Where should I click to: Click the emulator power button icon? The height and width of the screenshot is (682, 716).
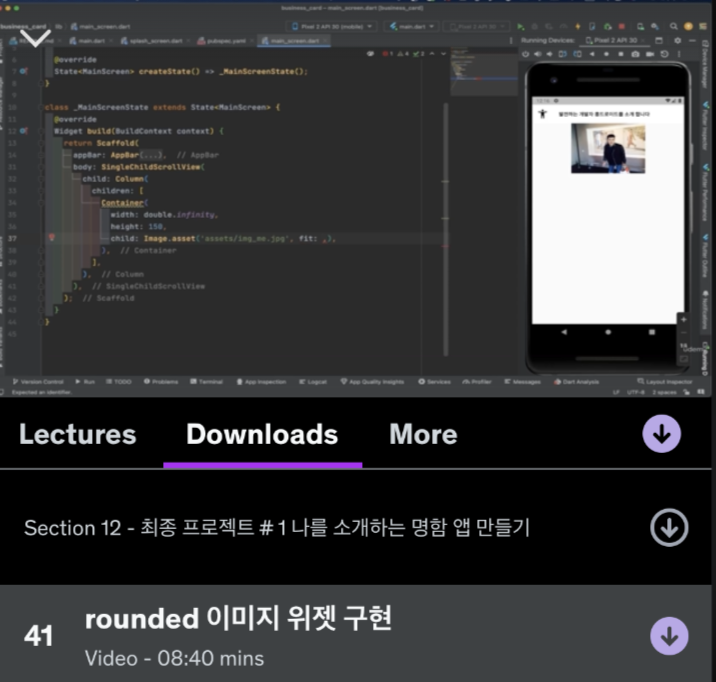[526, 54]
